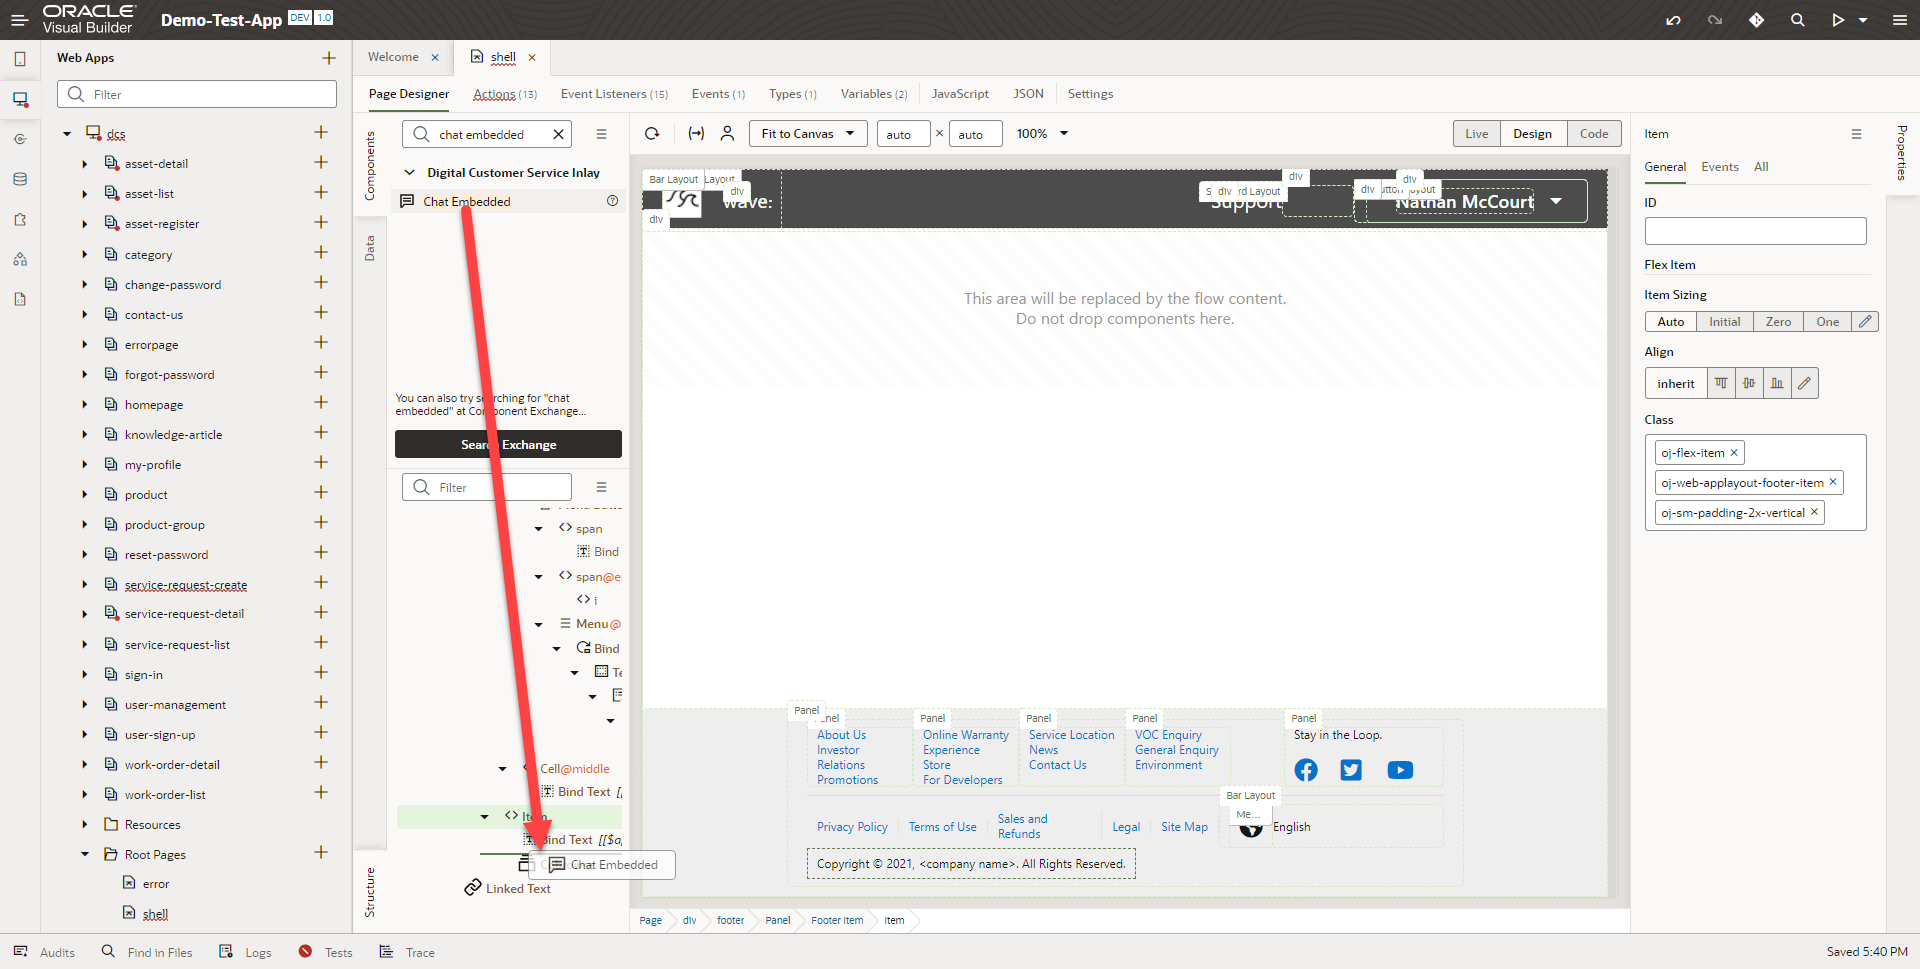Add a page to asset-detail flow
The image size is (1920, 969).
point(321,162)
